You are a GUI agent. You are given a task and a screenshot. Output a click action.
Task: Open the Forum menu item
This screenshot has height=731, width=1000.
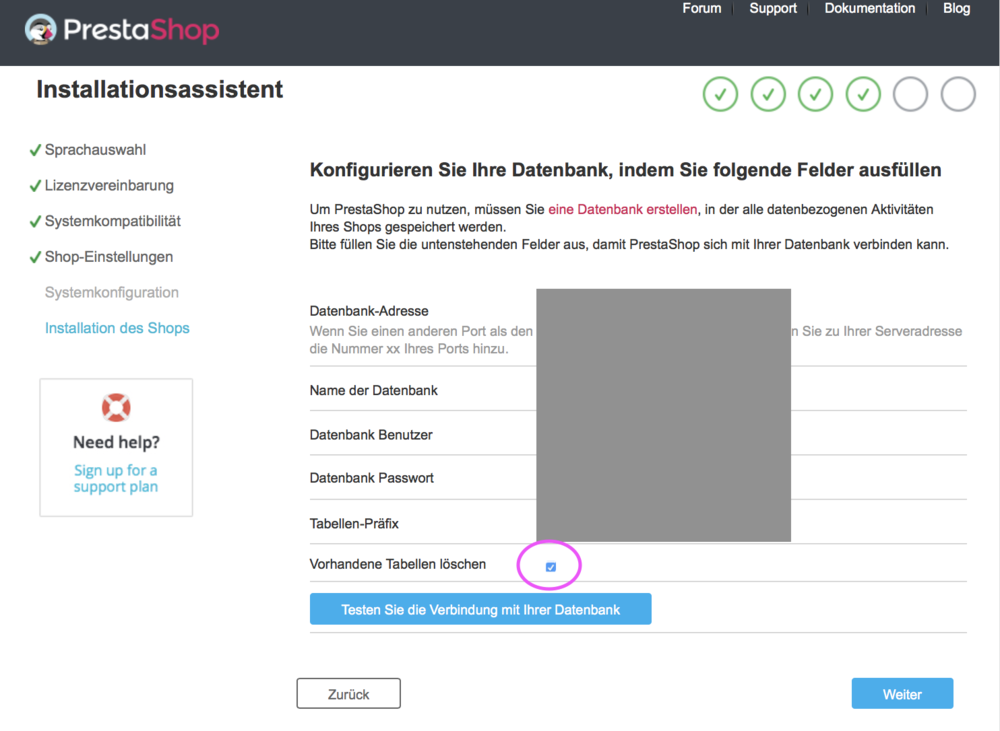click(701, 8)
